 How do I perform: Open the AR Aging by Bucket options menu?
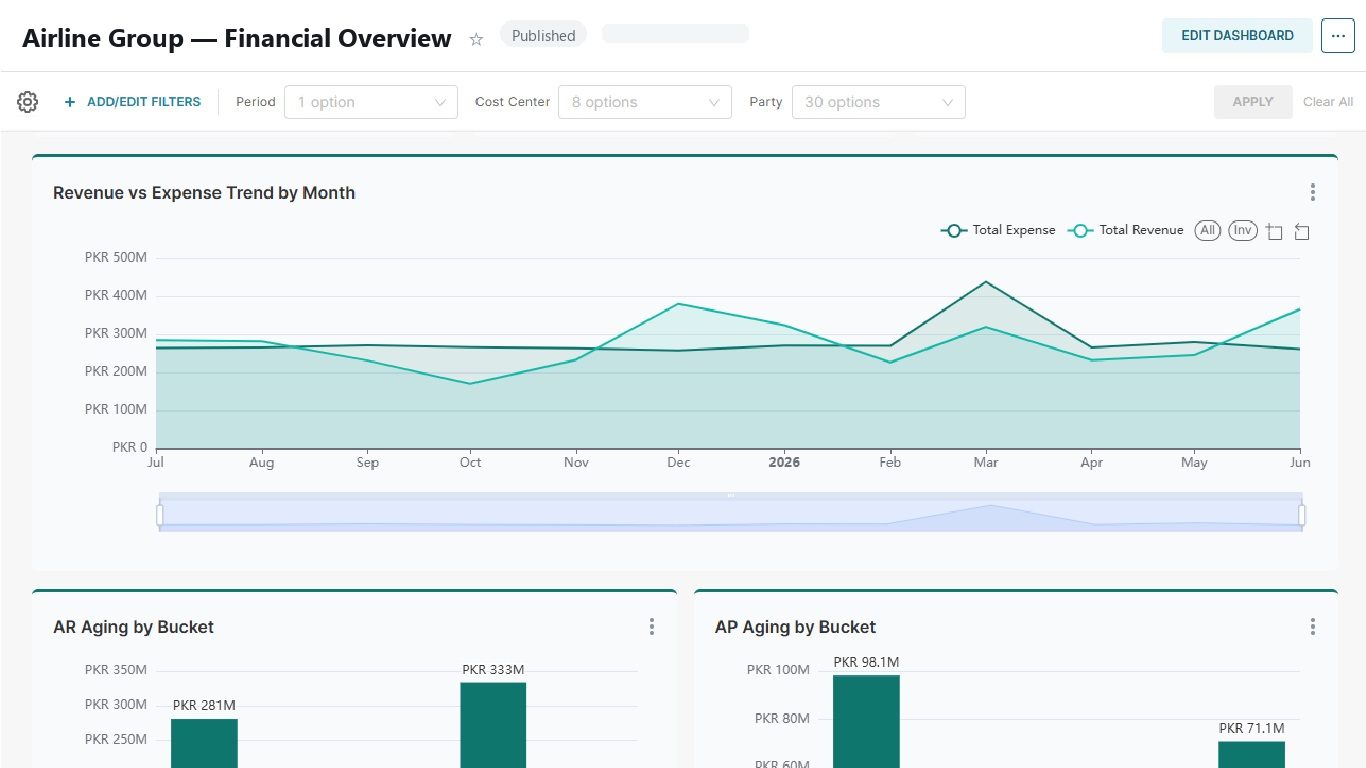coord(651,626)
